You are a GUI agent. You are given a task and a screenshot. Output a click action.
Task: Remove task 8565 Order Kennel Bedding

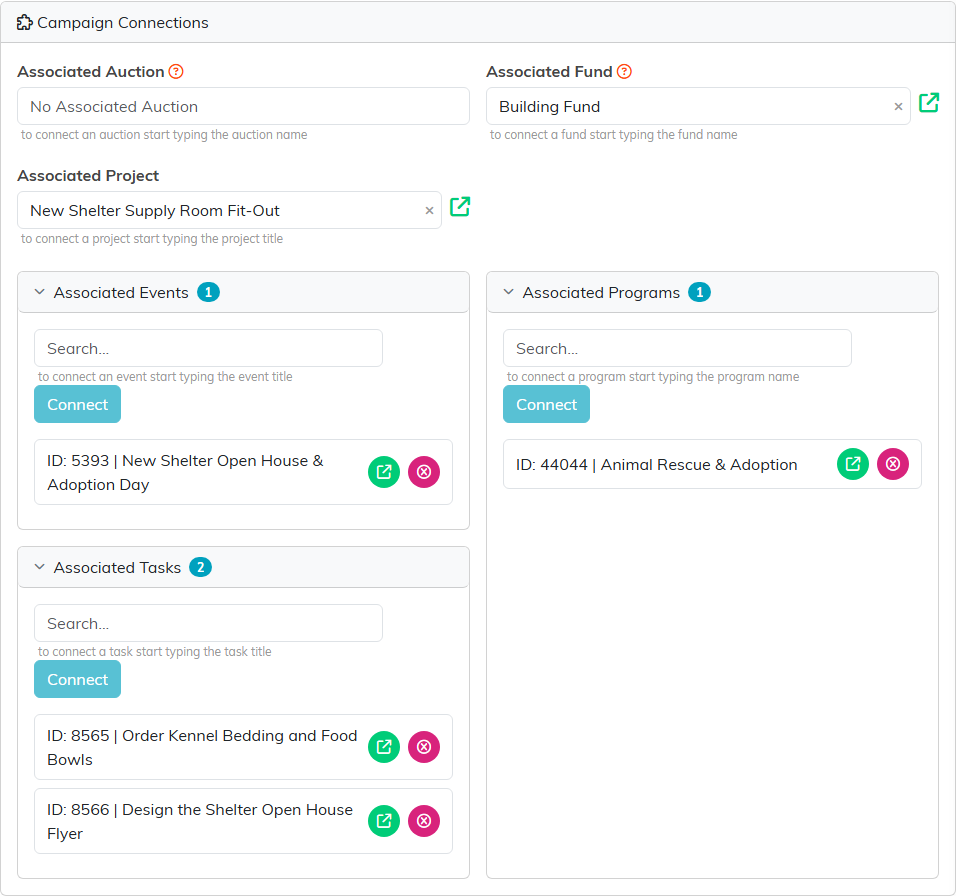(424, 747)
